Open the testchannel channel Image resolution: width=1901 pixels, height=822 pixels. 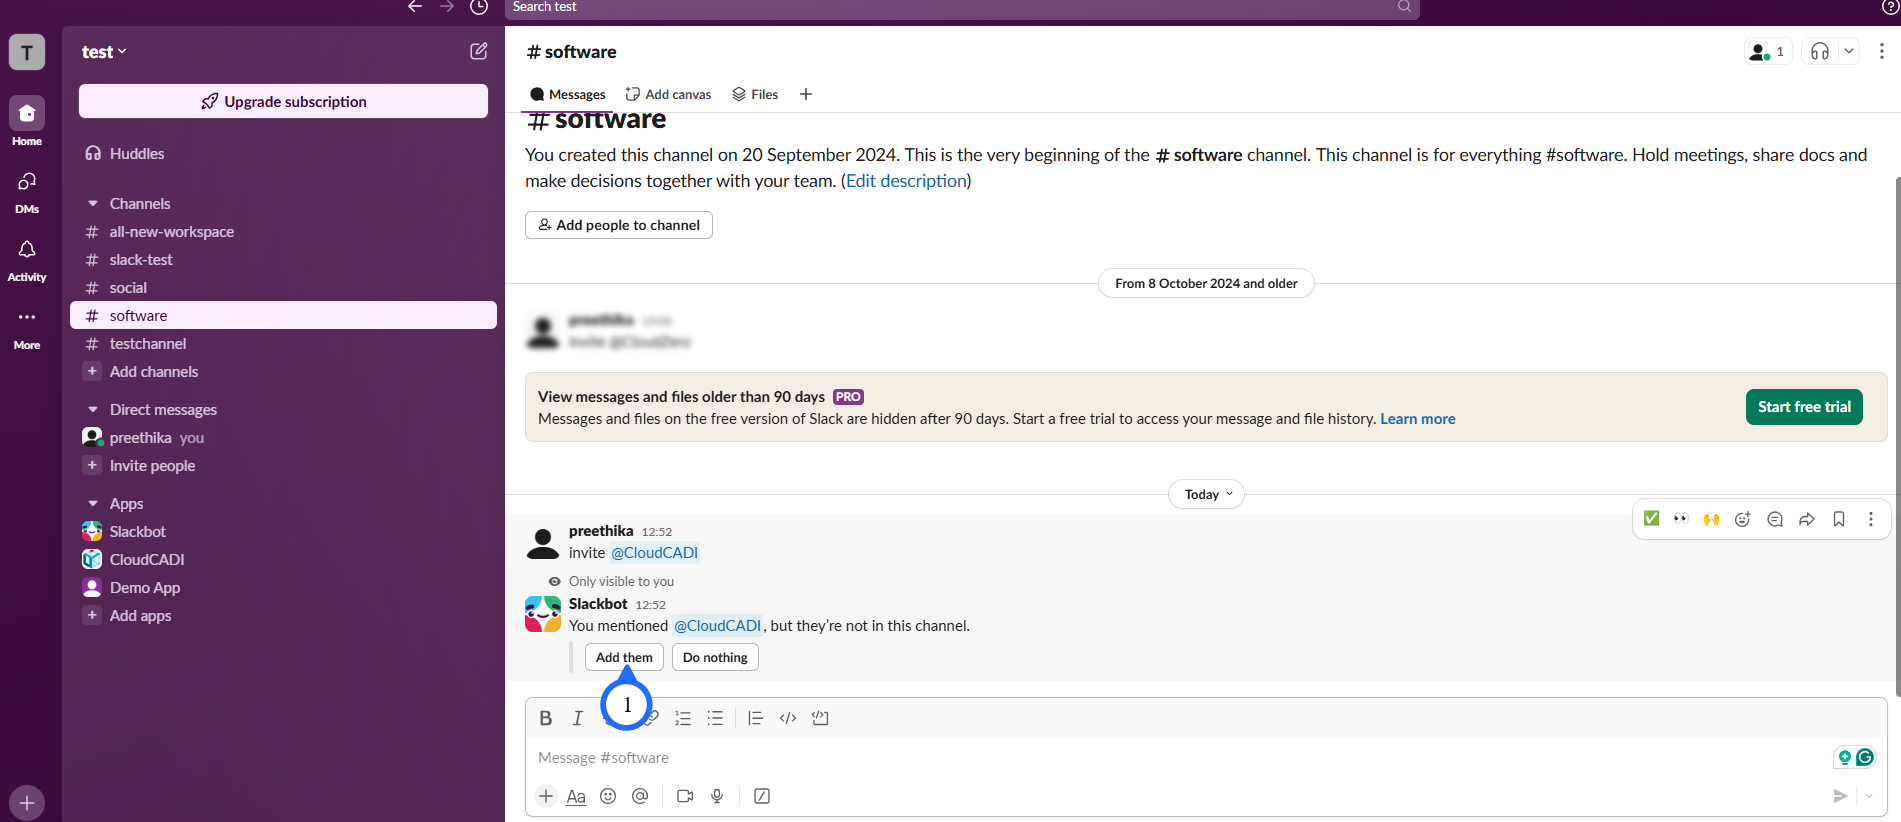148,344
